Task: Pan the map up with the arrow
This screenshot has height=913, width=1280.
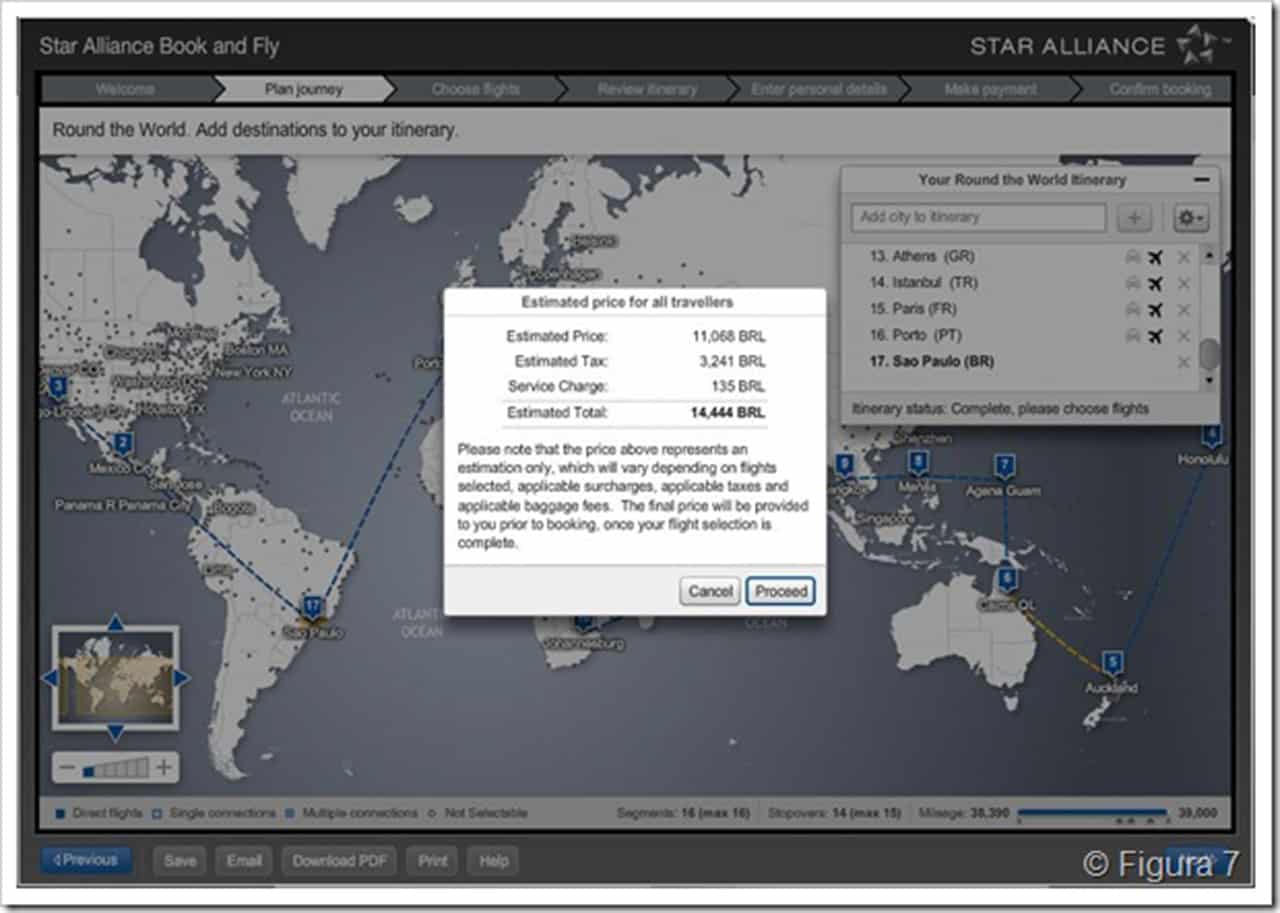Action: pyautogui.click(x=115, y=622)
